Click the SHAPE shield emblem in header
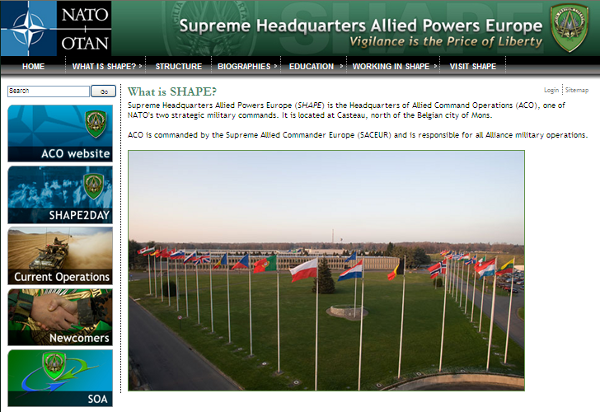Viewport: 600px width, 412px height. click(569, 28)
